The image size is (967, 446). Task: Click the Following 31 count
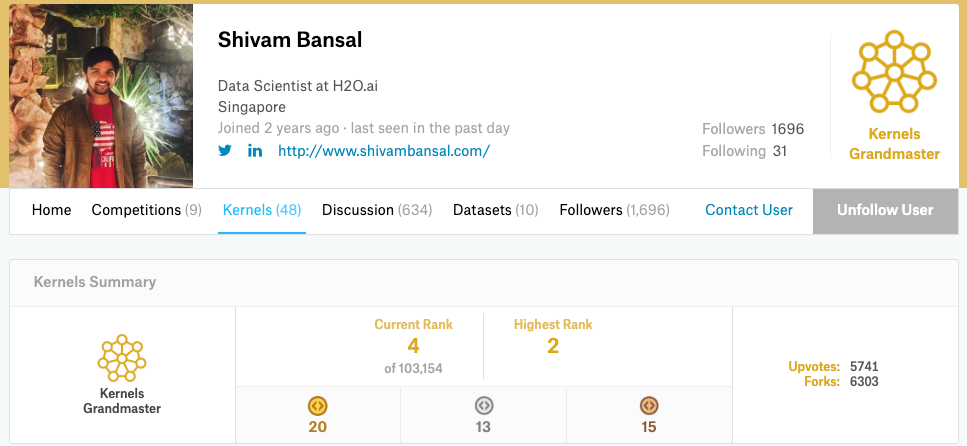click(x=745, y=151)
